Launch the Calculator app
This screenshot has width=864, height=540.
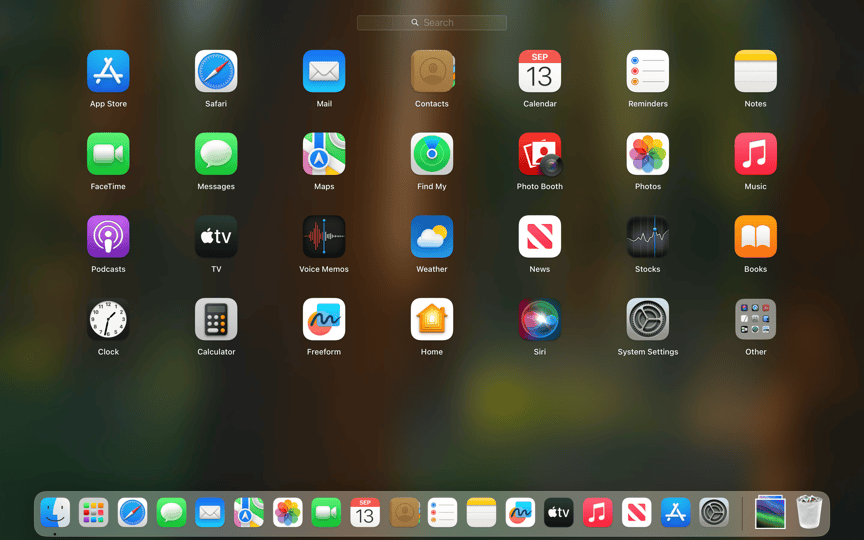click(216, 319)
